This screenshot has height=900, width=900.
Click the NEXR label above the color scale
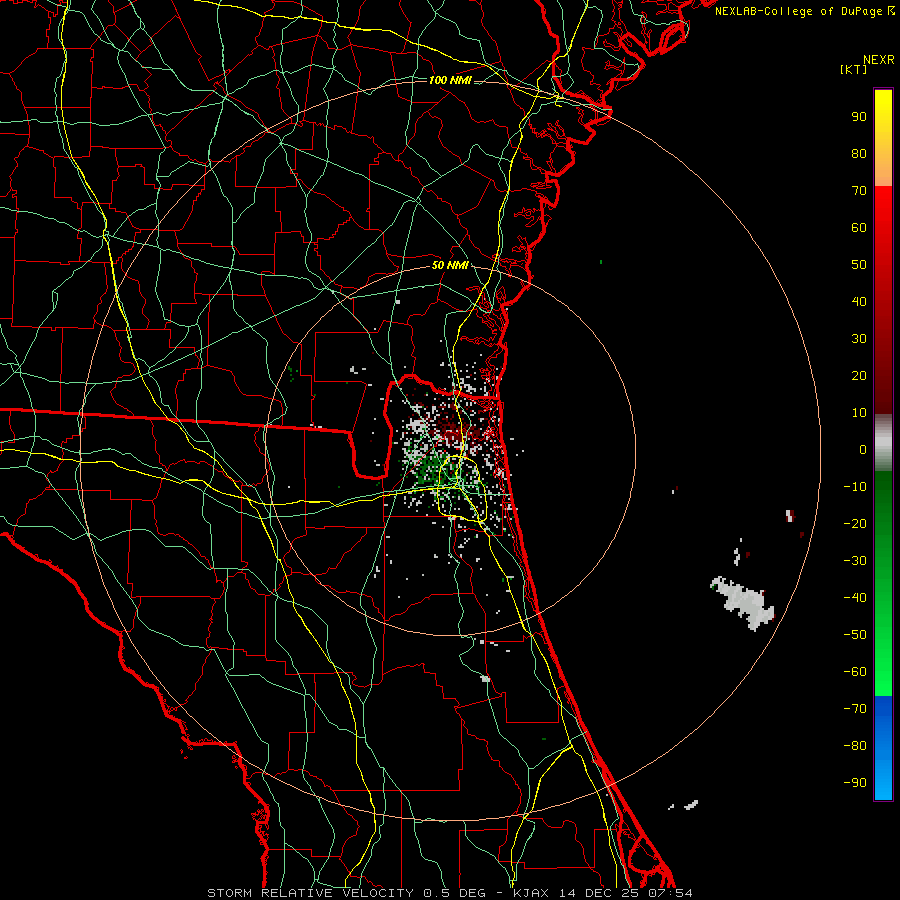tap(878, 60)
